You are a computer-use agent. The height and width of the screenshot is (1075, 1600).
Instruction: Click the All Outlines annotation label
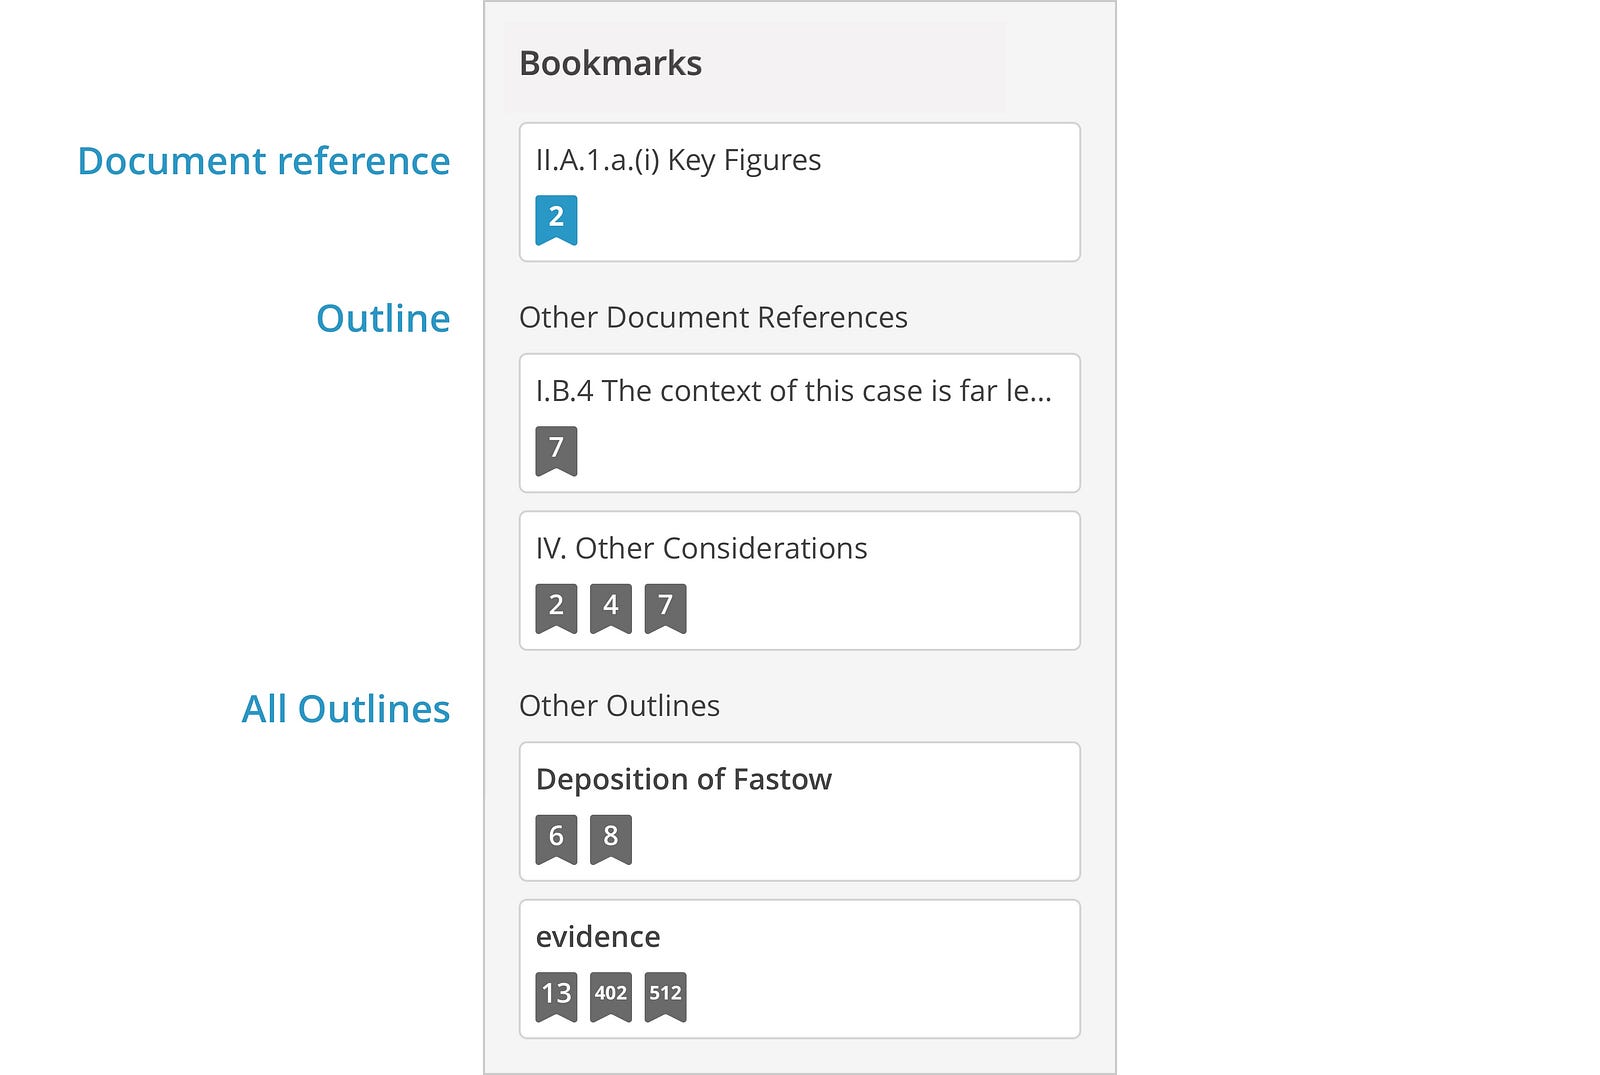(x=346, y=709)
